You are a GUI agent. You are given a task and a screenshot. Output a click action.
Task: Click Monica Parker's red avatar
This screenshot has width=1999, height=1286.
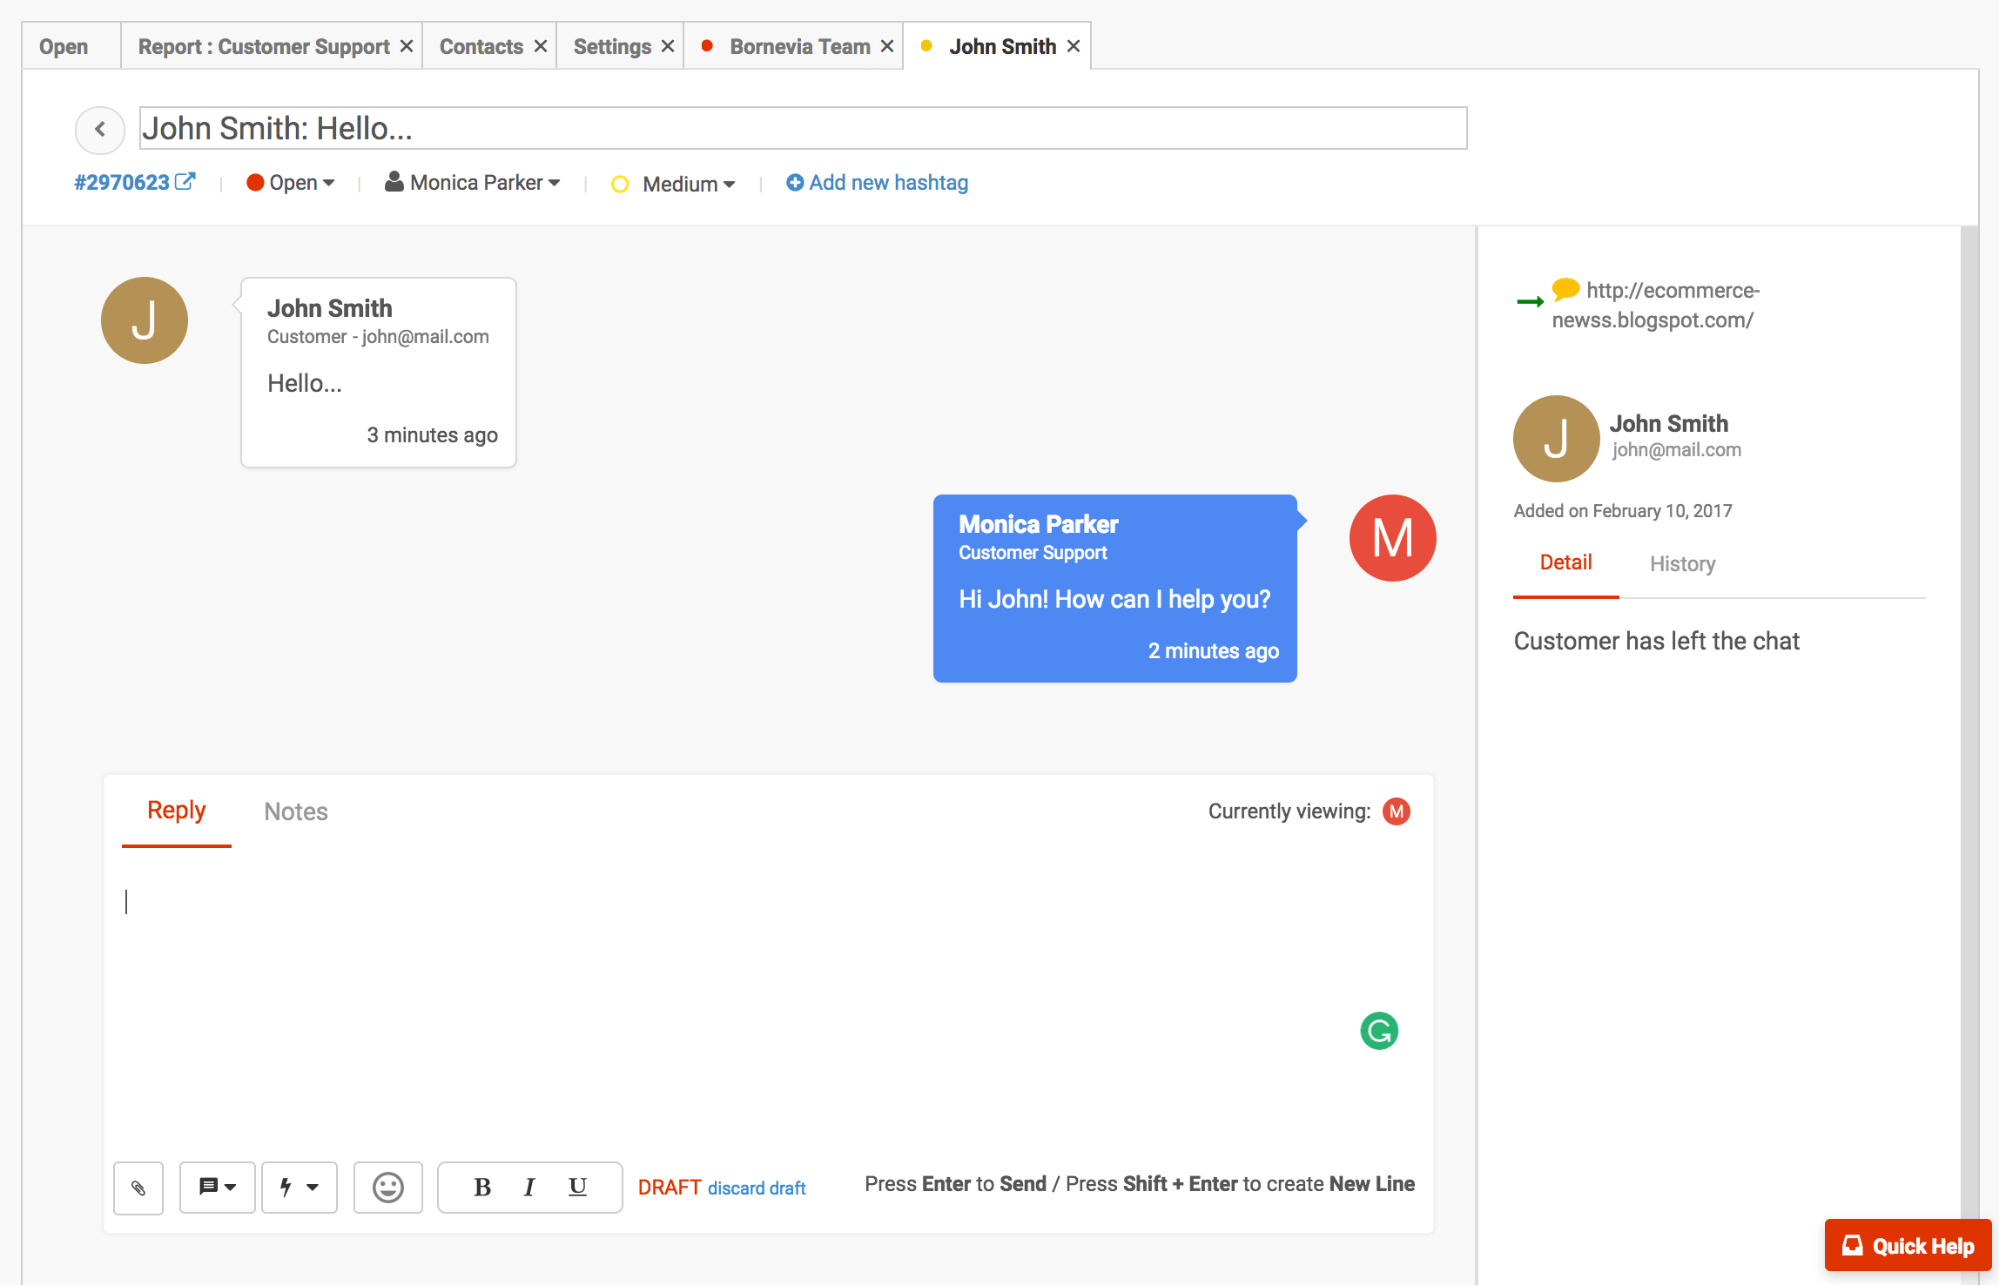click(x=1392, y=538)
